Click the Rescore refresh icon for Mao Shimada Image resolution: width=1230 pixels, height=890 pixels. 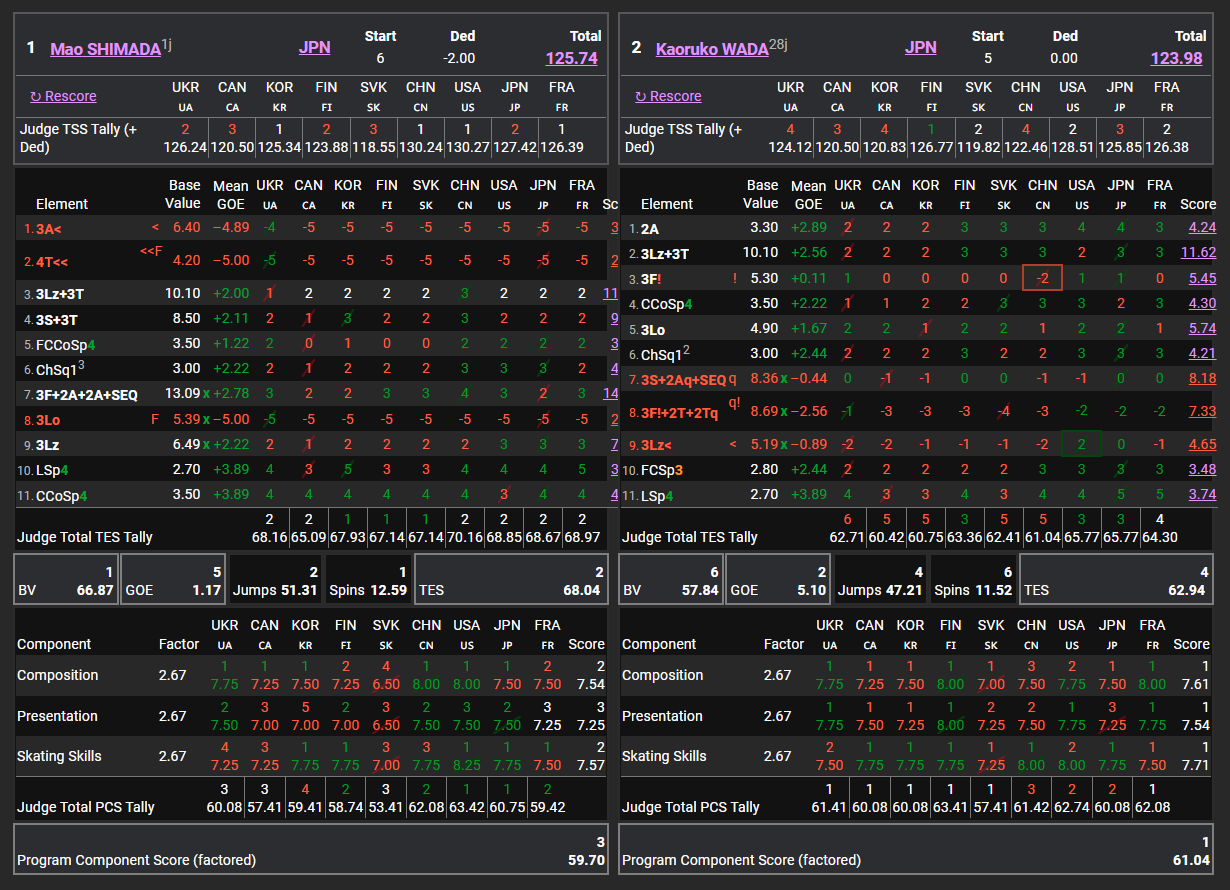coord(36,96)
